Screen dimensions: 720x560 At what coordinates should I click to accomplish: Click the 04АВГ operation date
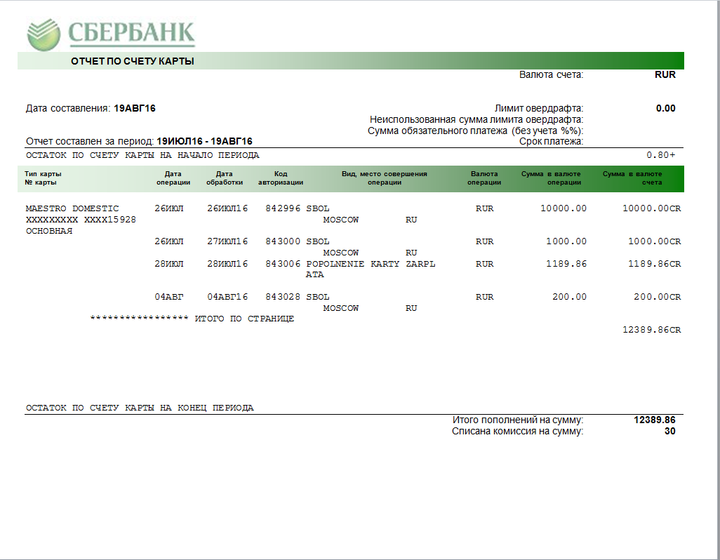(x=170, y=297)
